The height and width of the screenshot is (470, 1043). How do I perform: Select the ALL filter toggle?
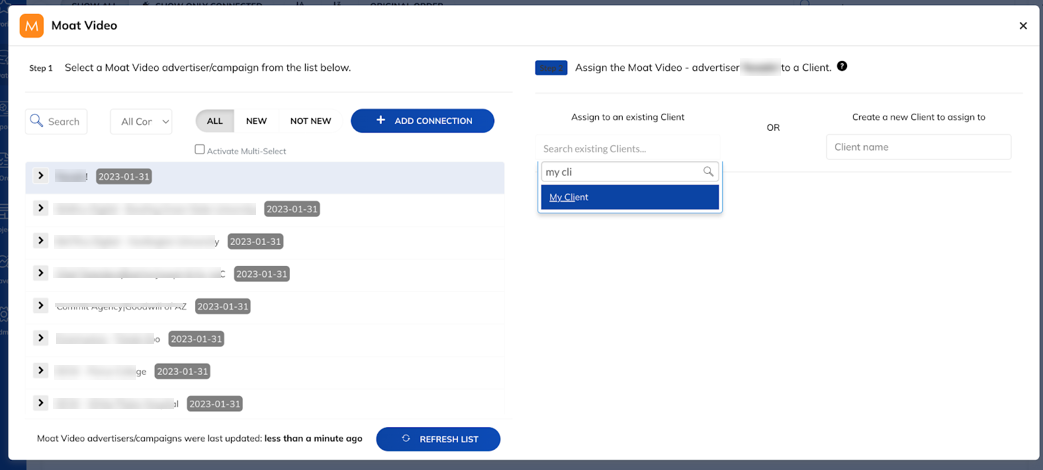click(215, 121)
